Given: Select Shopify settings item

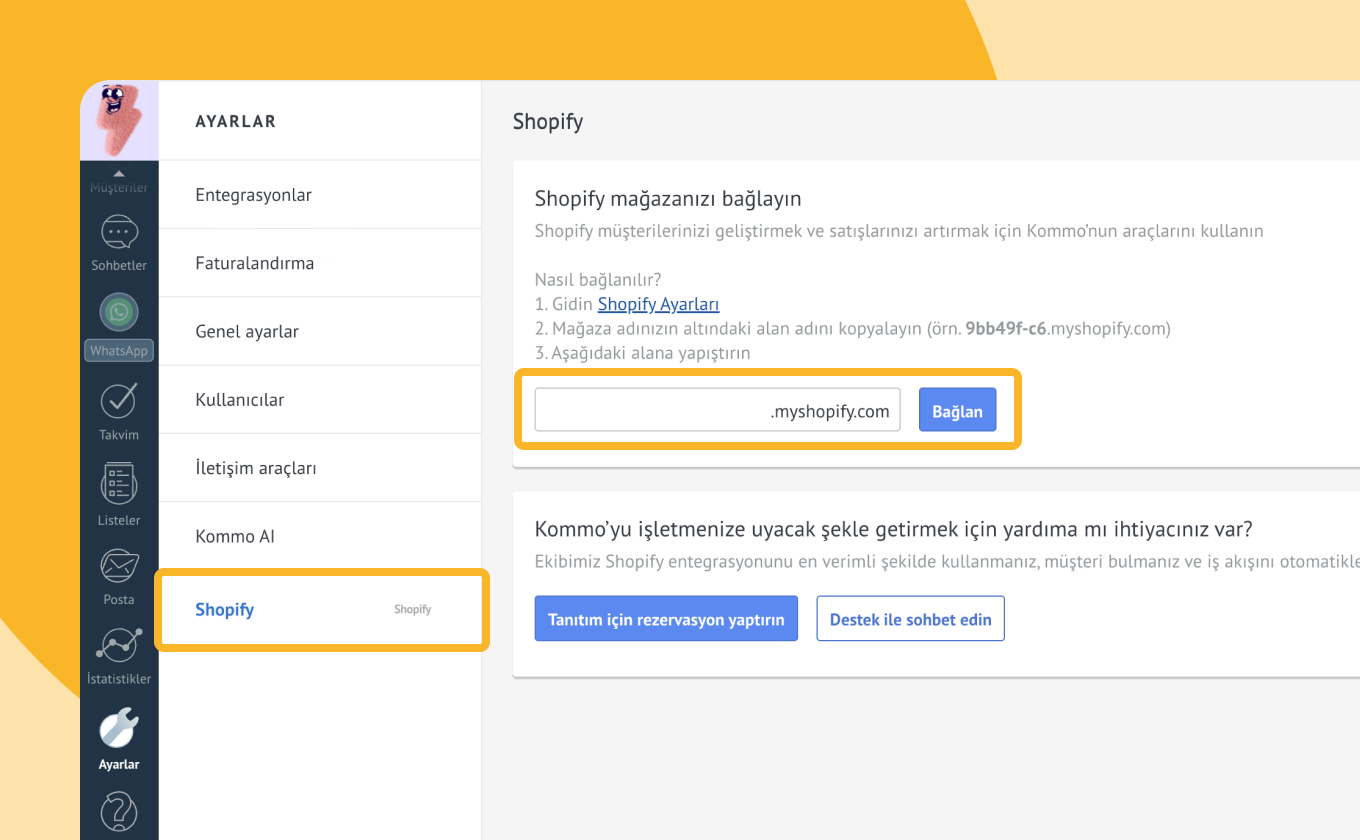Looking at the screenshot, I should coord(320,609).
